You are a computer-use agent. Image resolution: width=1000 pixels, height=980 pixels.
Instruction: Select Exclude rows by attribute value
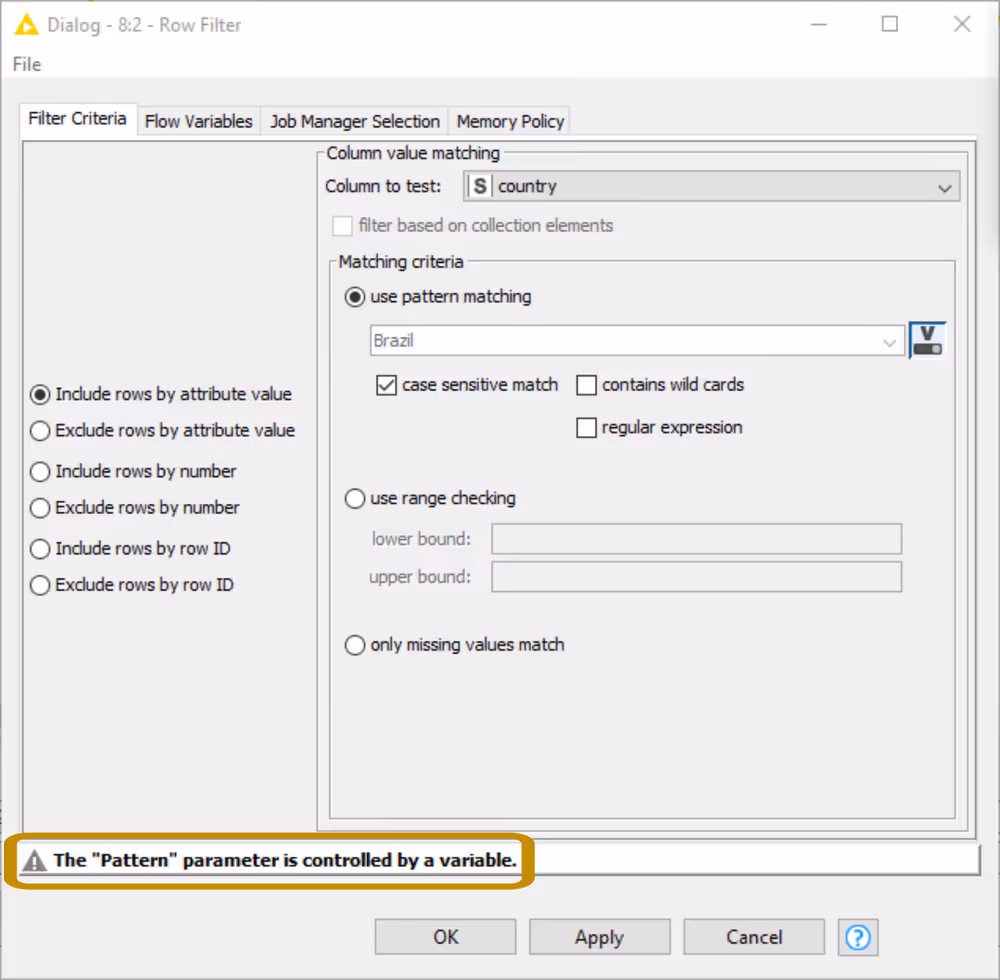[x=39, y=432]
